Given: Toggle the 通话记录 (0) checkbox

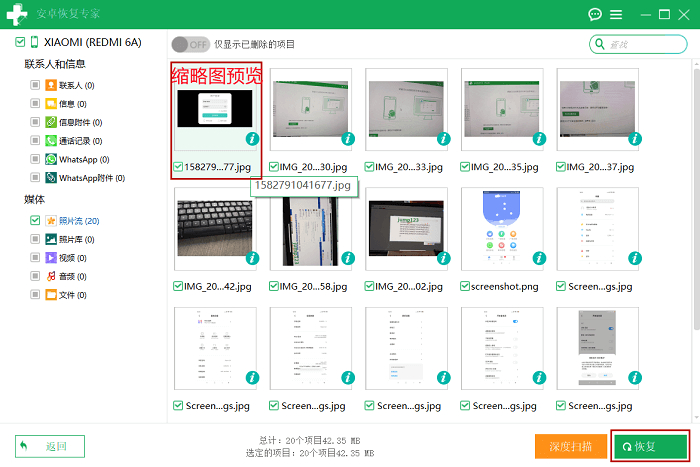Looking at the screenshot, I should pos(35,141).
